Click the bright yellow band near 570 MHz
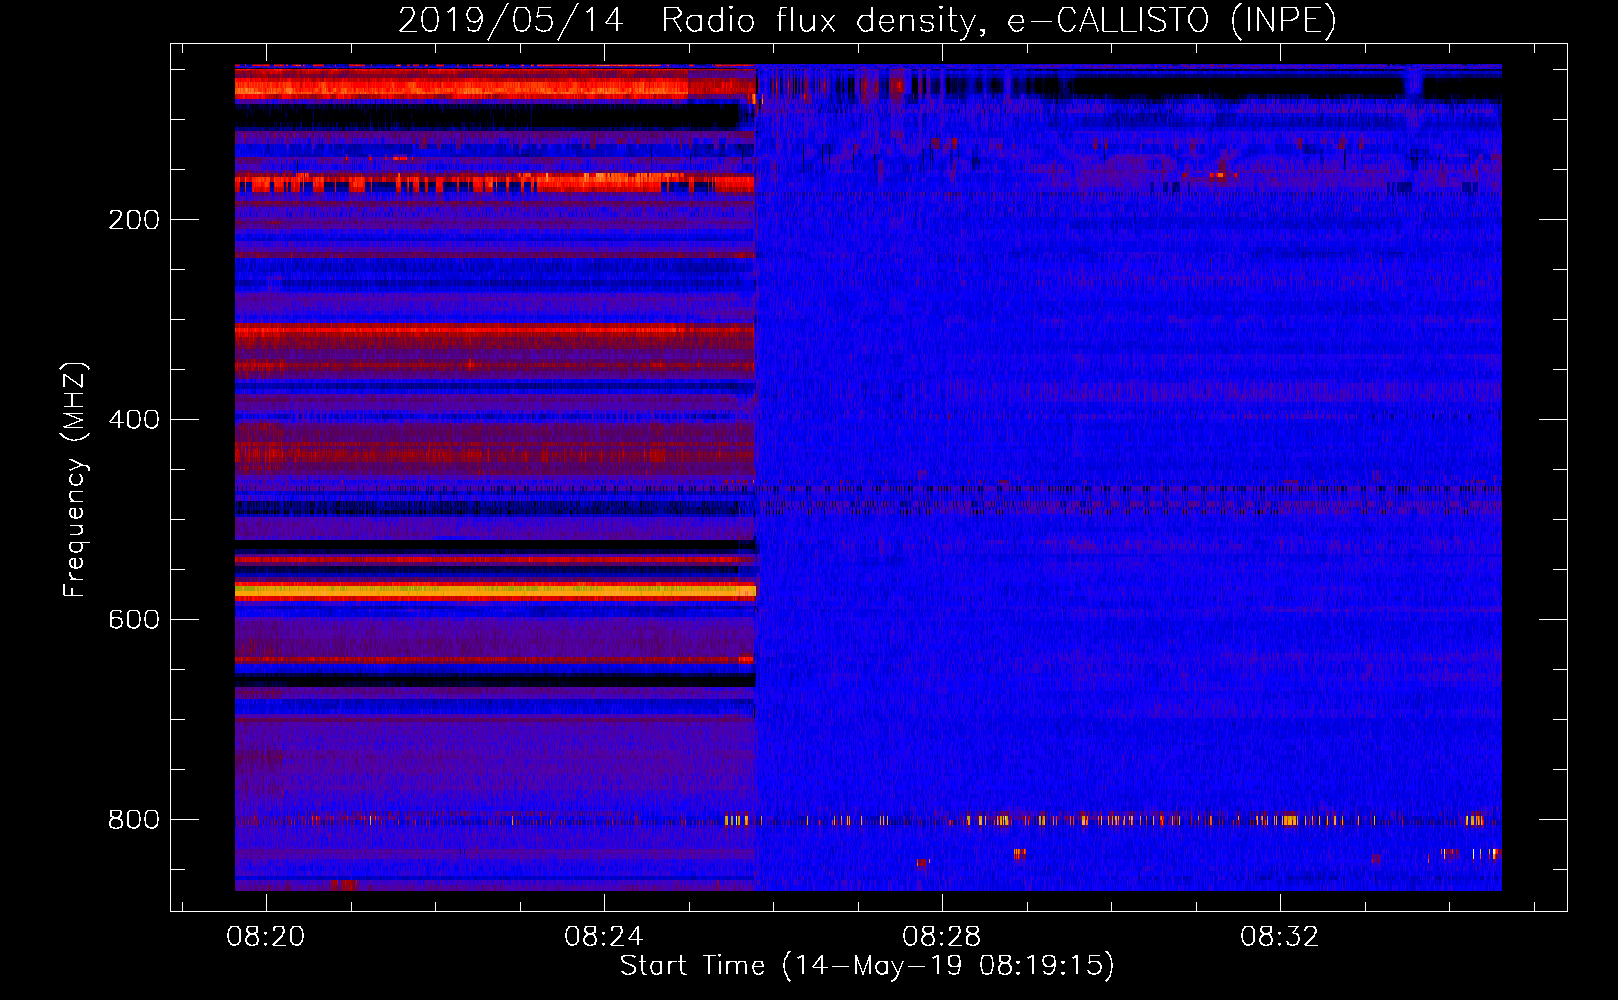Screen dimensions: 1618x1000 point(495,591)
